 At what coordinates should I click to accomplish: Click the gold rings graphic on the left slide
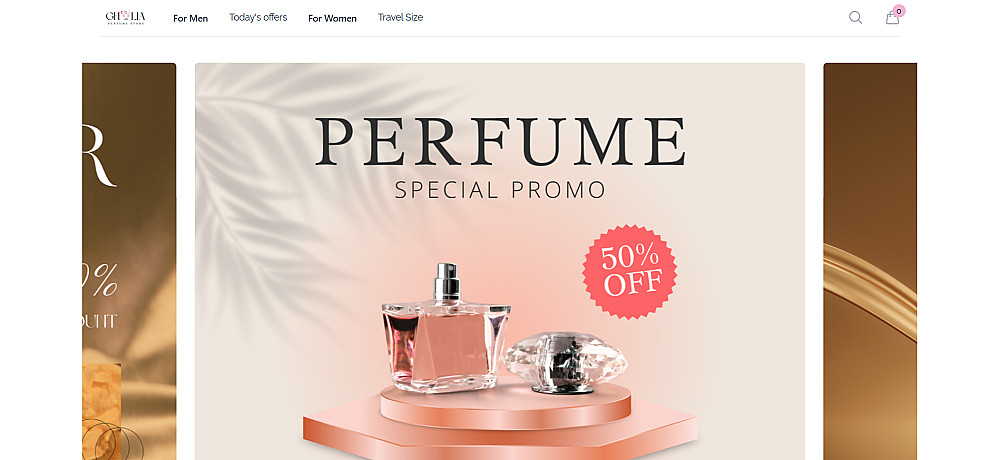[x=108, y=440]
